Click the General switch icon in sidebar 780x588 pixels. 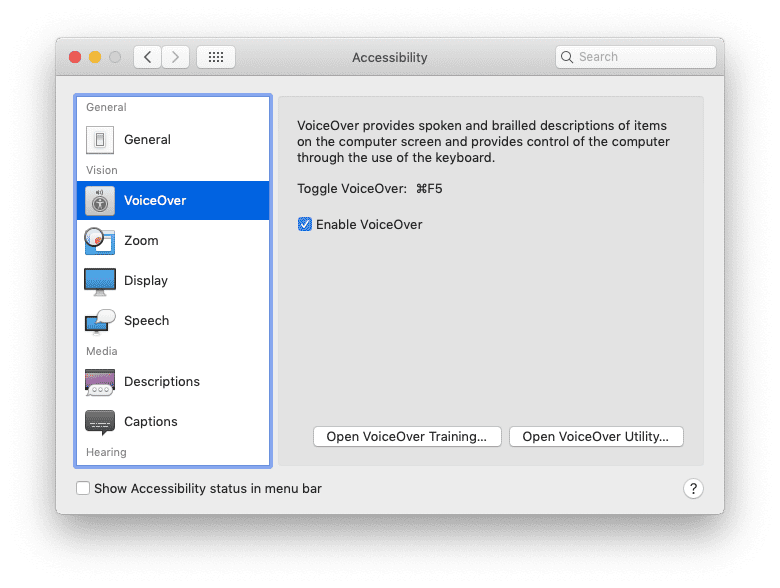(99, 140)
